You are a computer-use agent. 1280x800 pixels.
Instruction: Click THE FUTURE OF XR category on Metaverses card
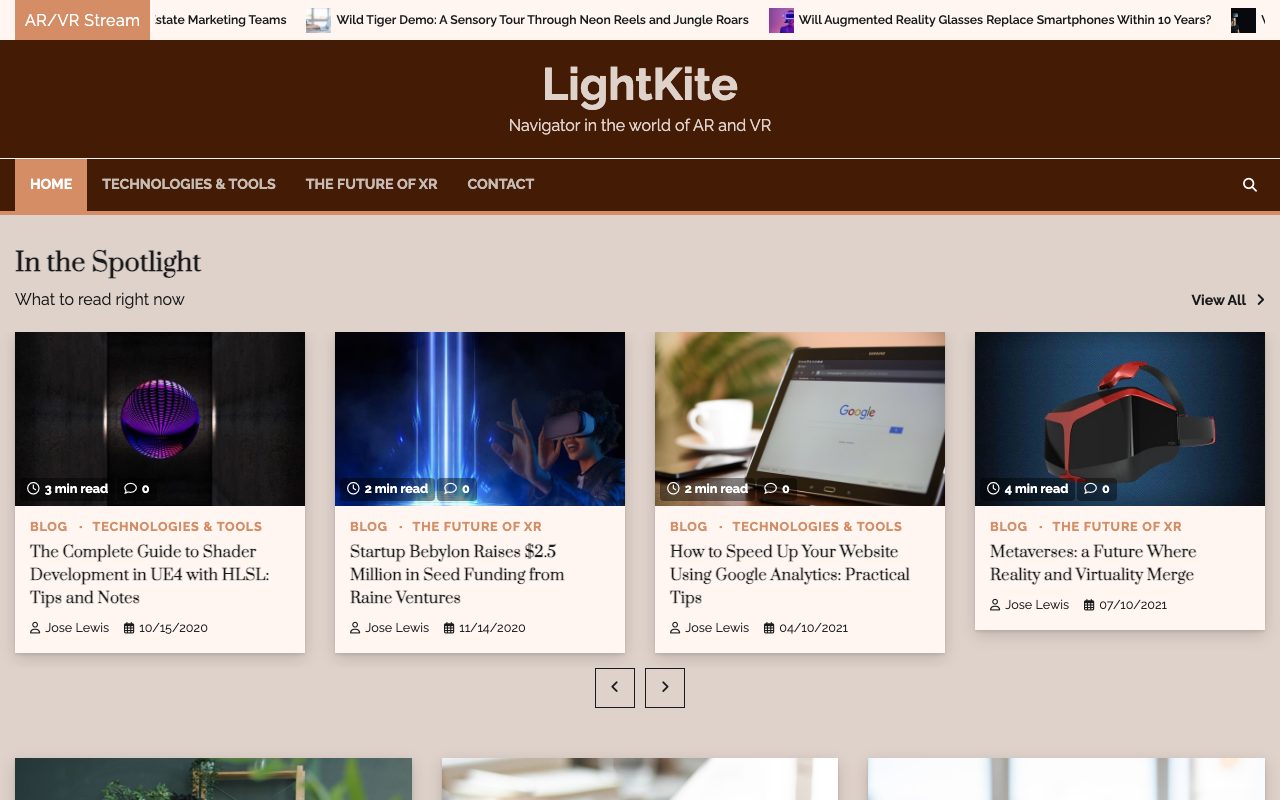coord(1117,527)
